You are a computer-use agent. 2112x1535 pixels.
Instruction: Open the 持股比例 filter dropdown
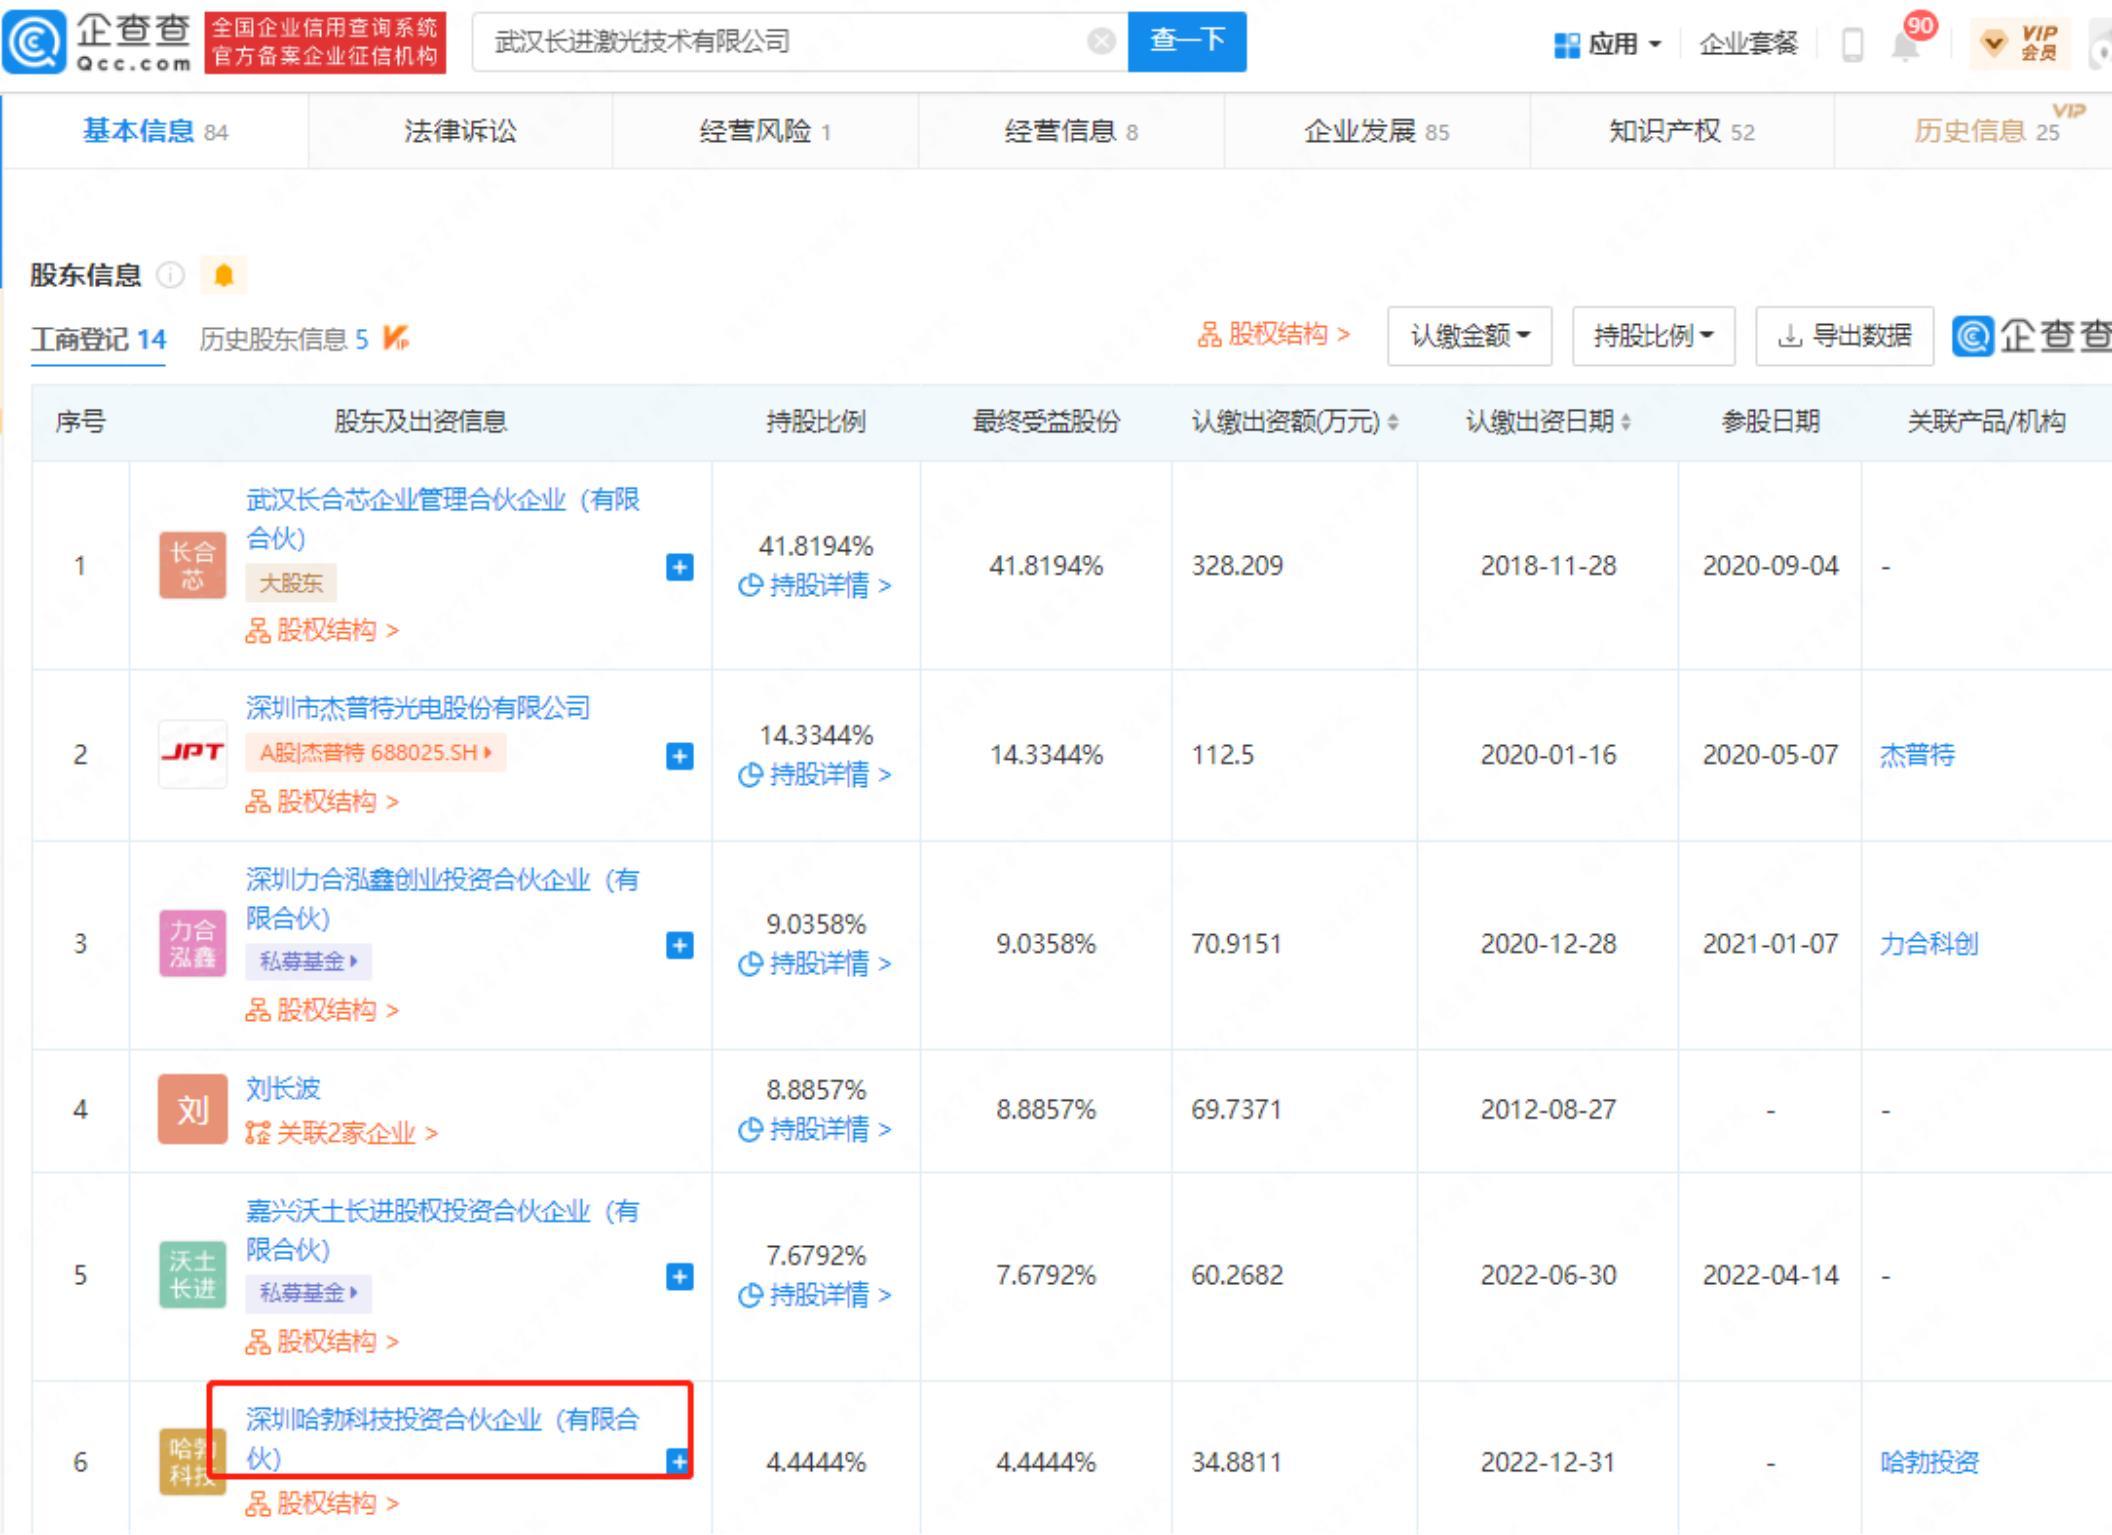coord(1652,336)
